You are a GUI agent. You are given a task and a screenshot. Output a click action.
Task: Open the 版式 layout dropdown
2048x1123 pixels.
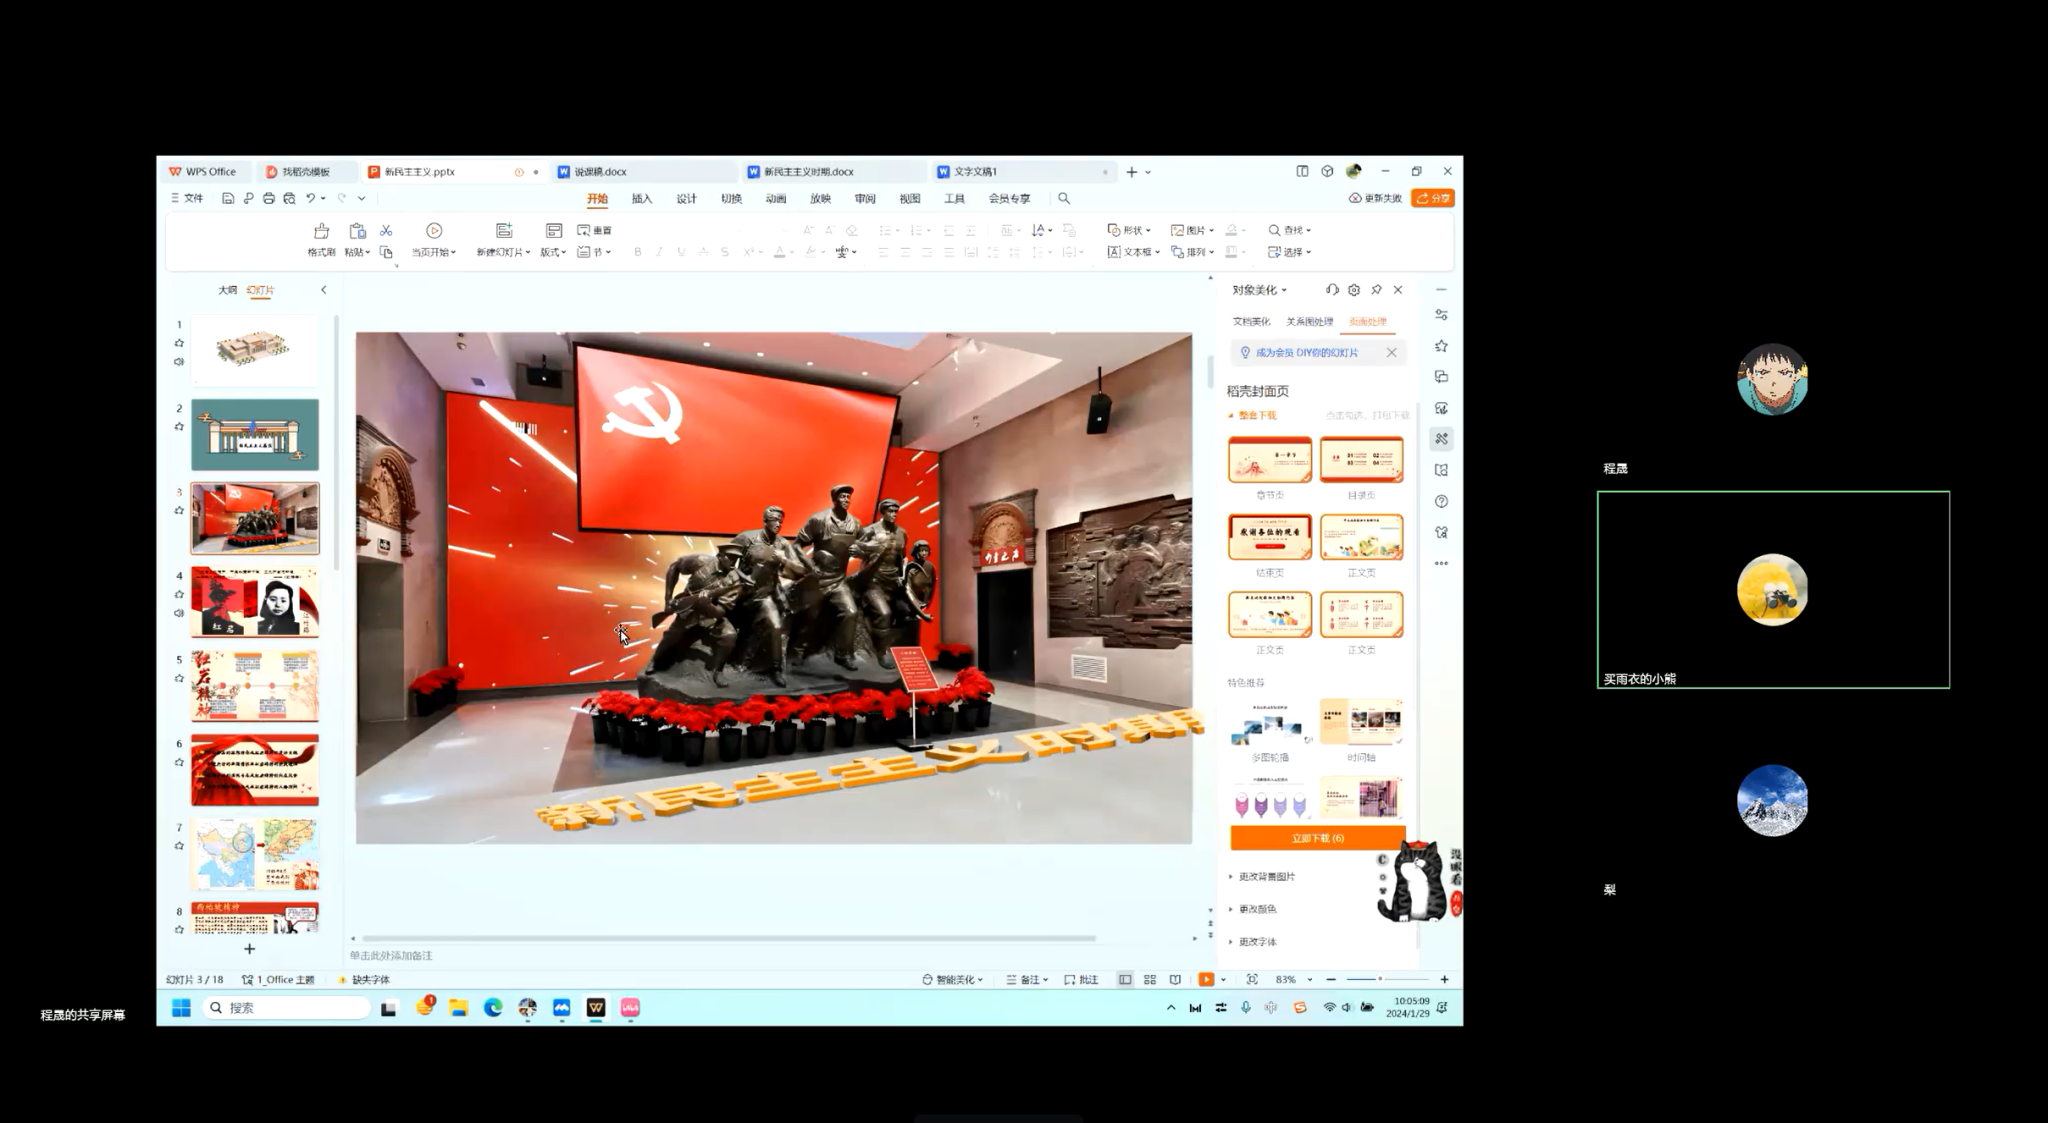click(553, 252)
